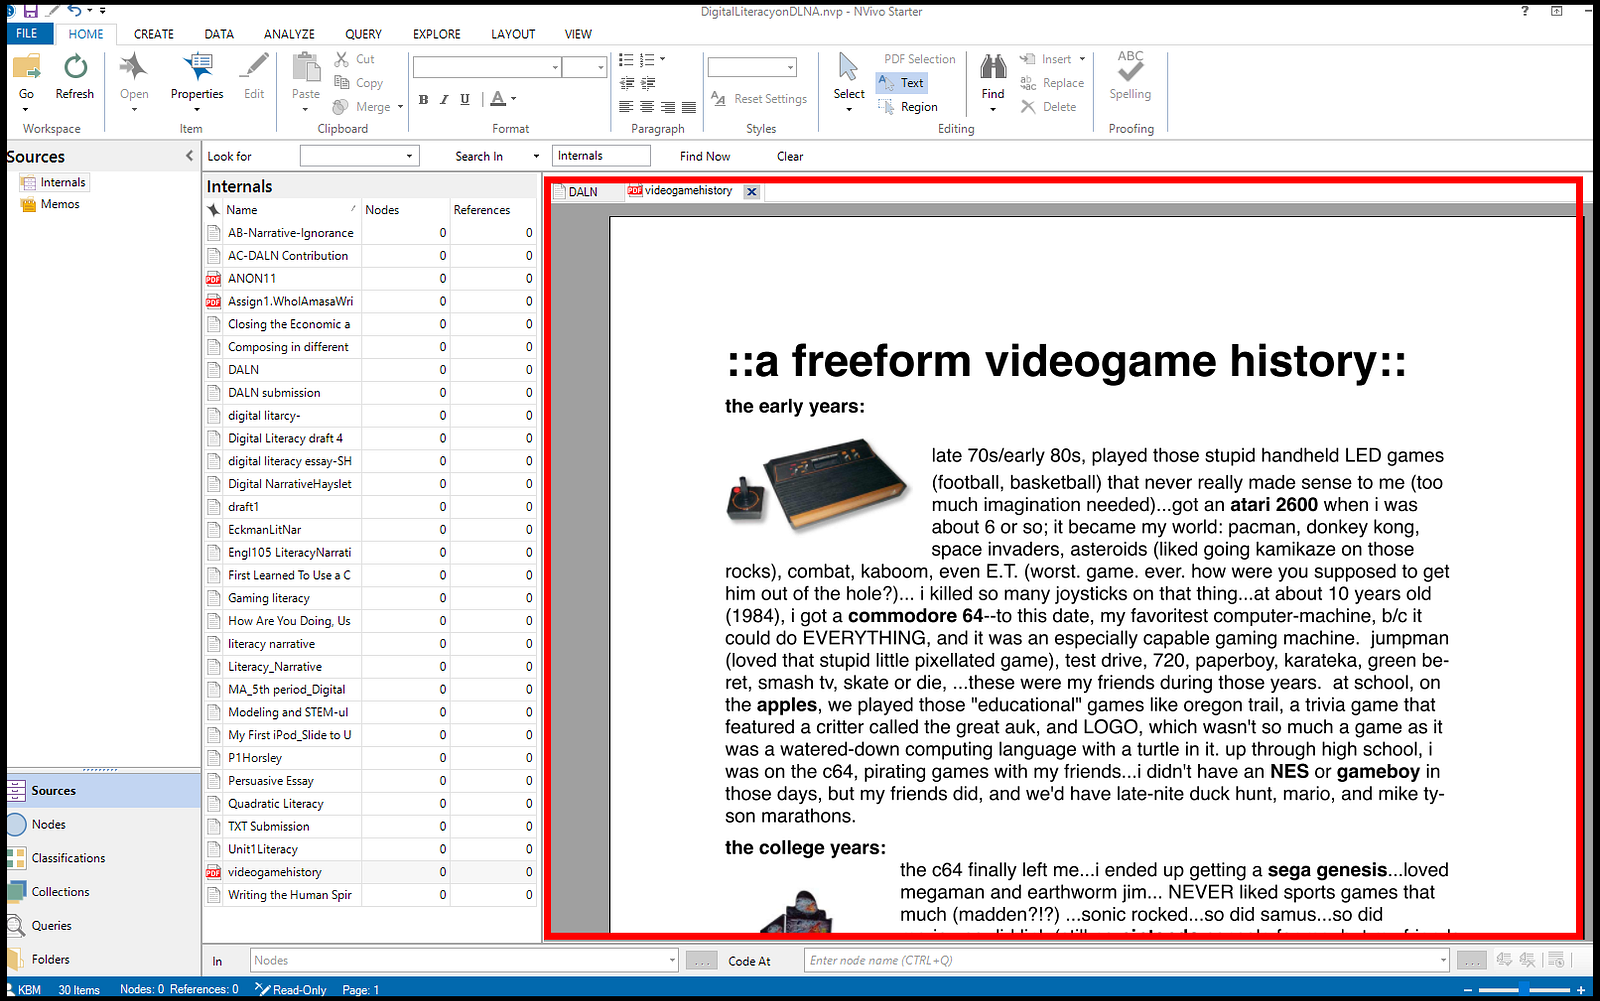Switch to the ANALYZE ribbon tab
The height and width of the screenshot is (1001, 1600).
pyautogui.click(x=289, y=34)
